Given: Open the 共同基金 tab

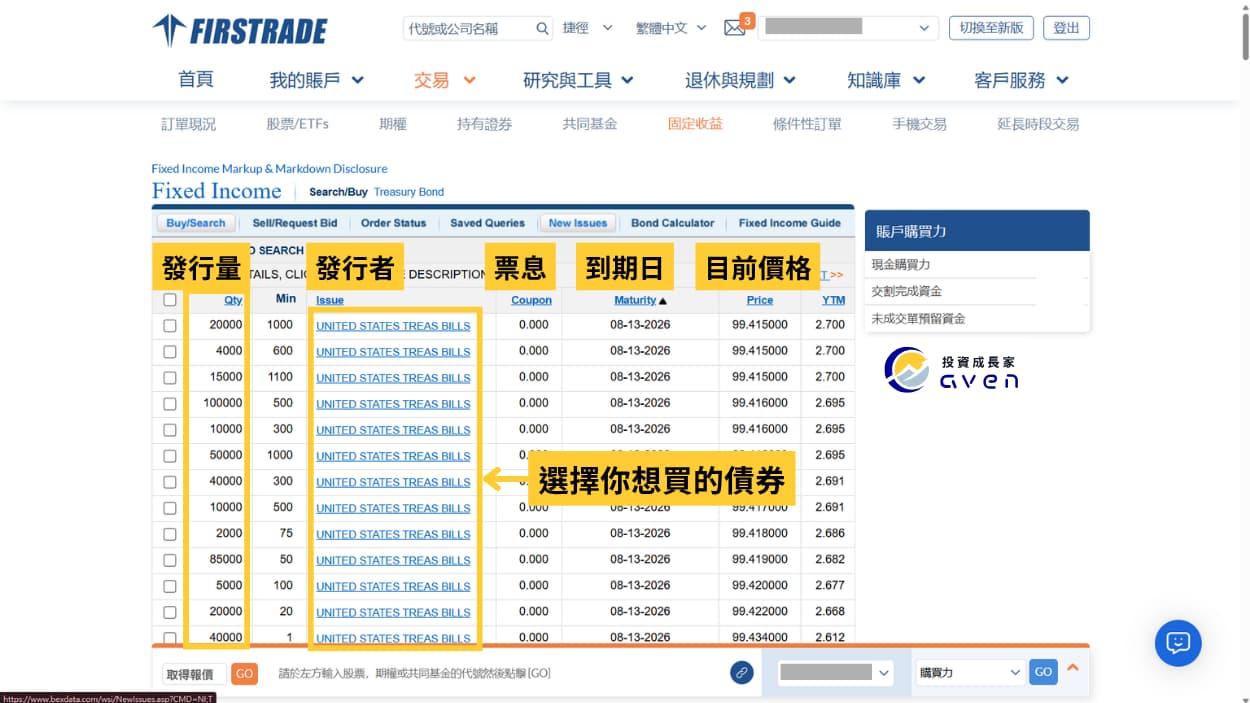Looking at the screenshot, I should coord(590,124).
